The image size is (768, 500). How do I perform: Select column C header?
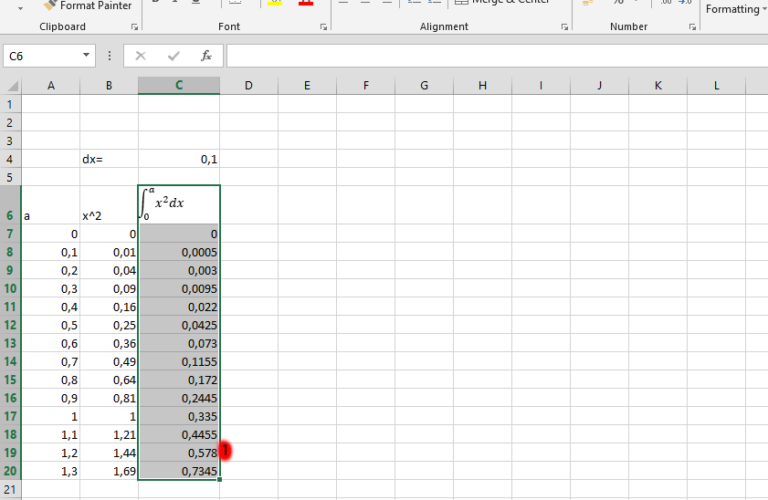coord(179,86)
